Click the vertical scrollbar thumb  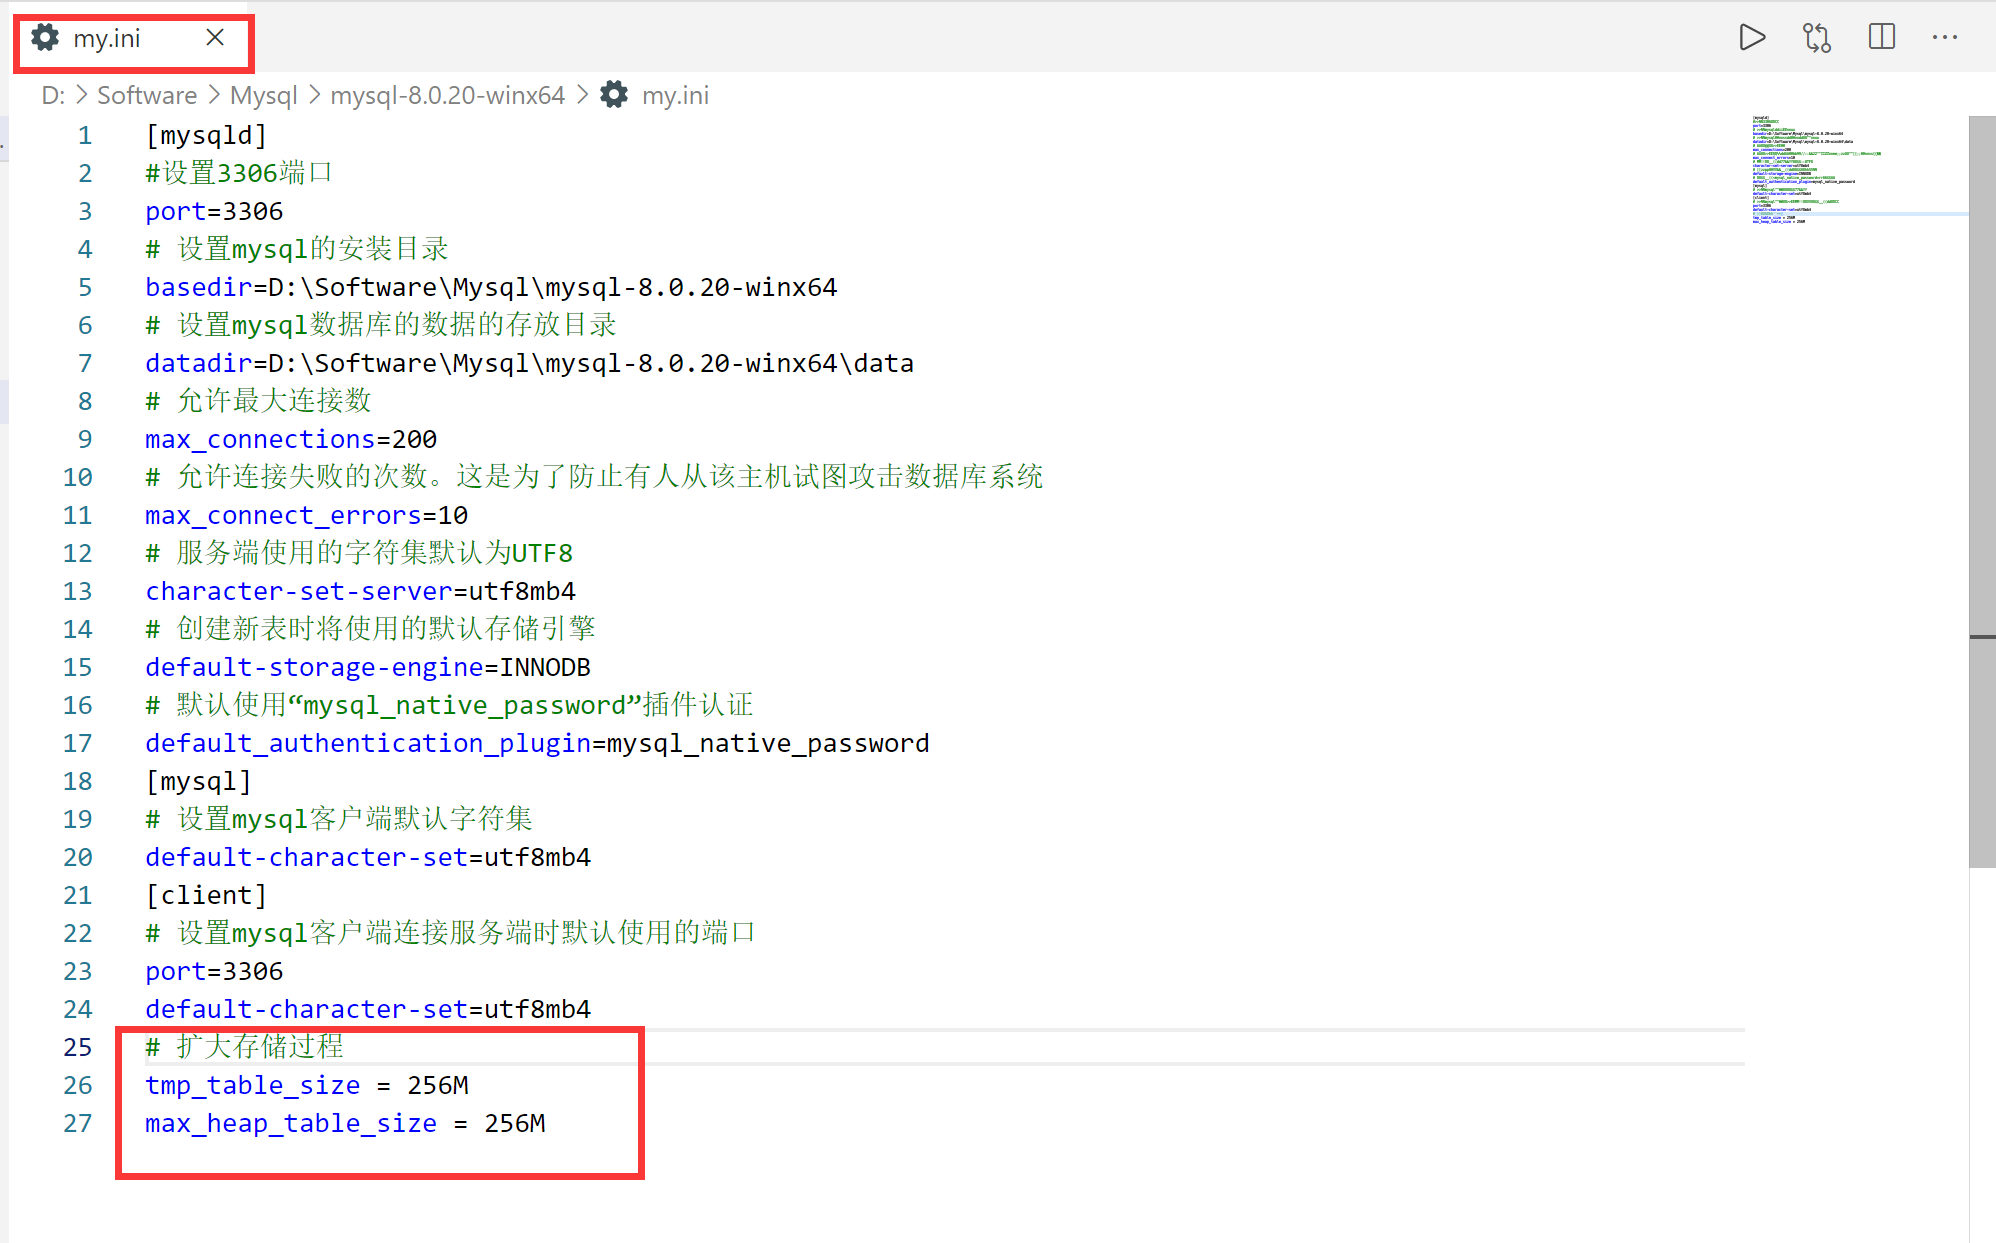coord(1981,490)
